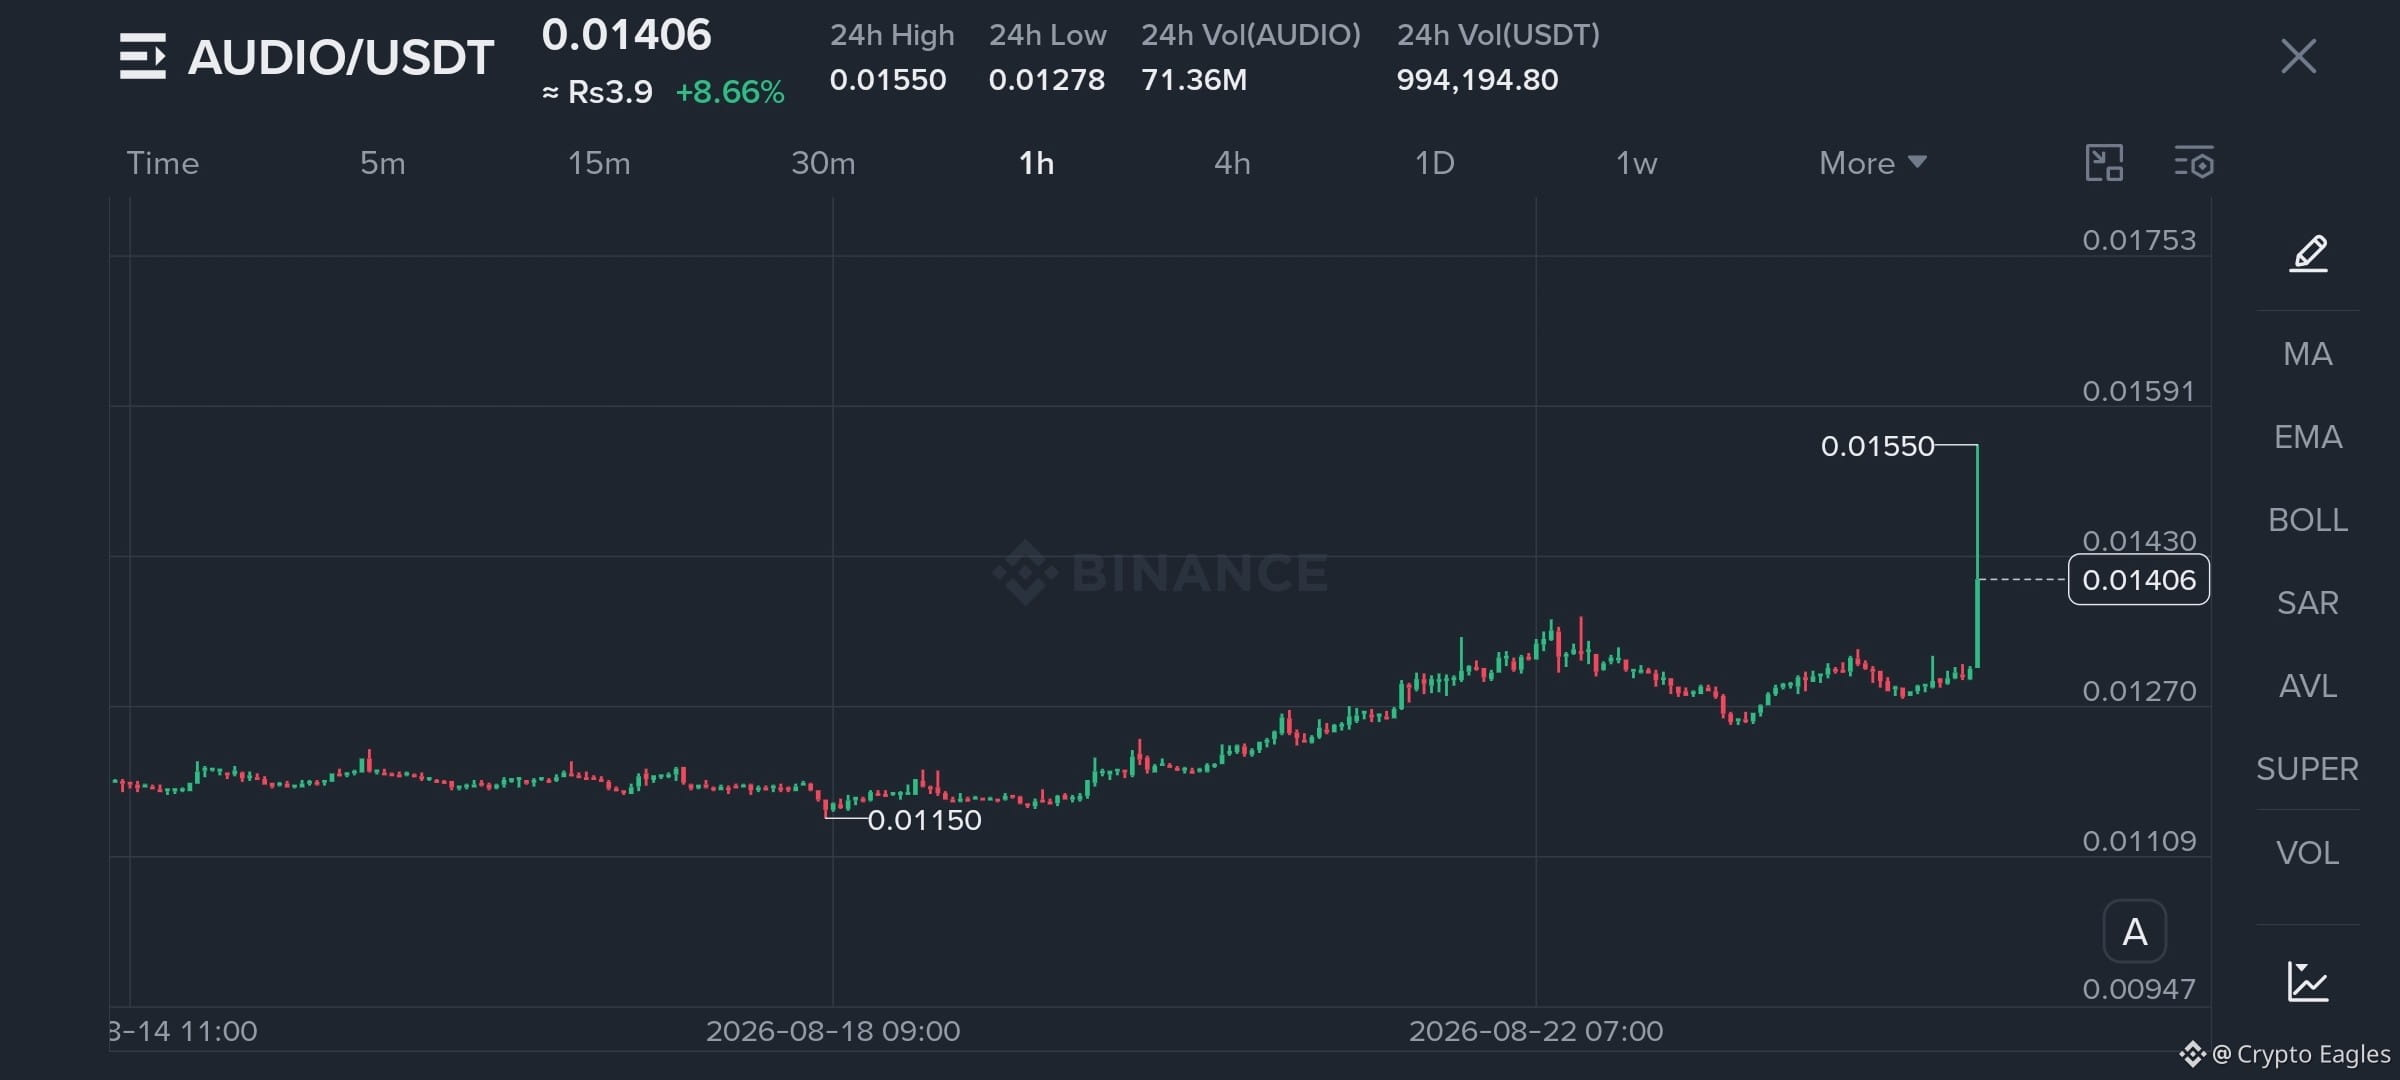Click the current price 0.01406 header
Screen dimensions: 2400x1080
coord(626,35)
